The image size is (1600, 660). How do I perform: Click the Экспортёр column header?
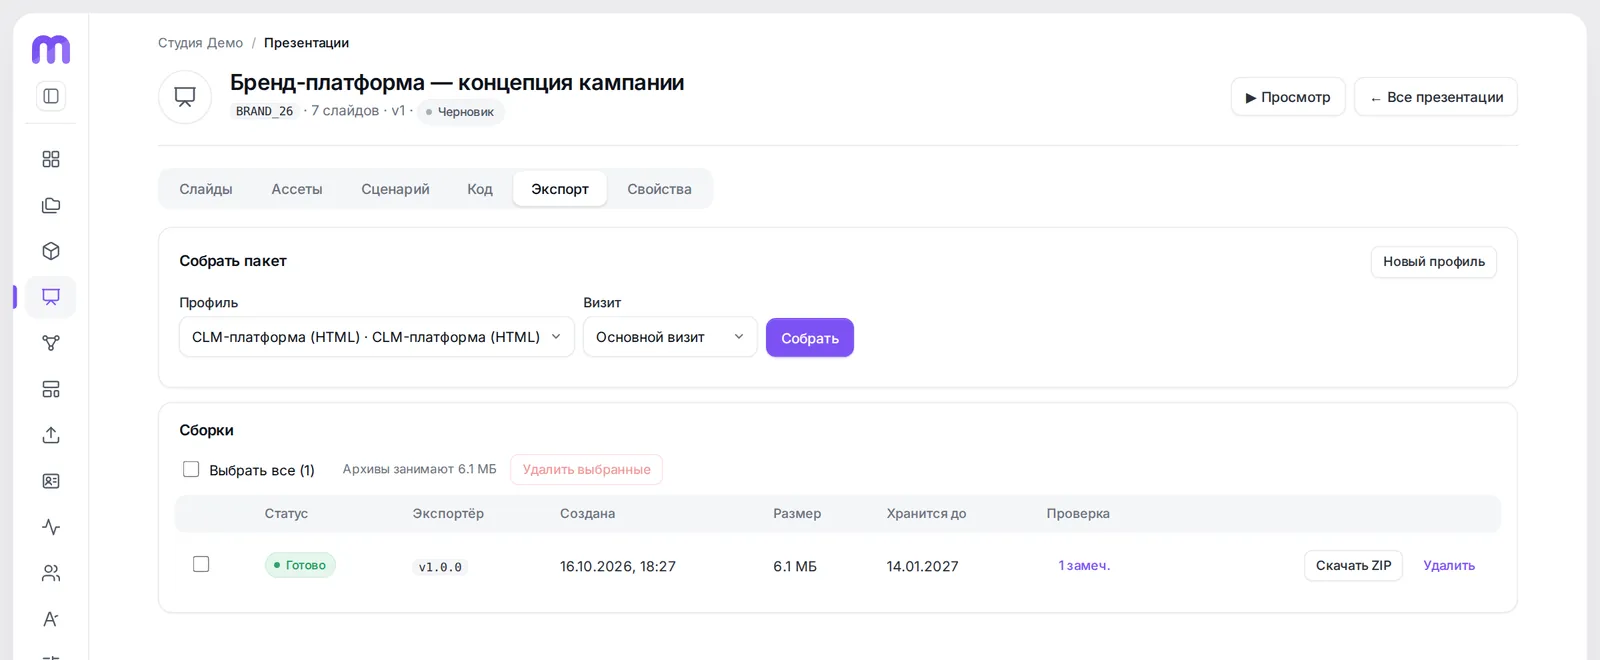point(448,514)
